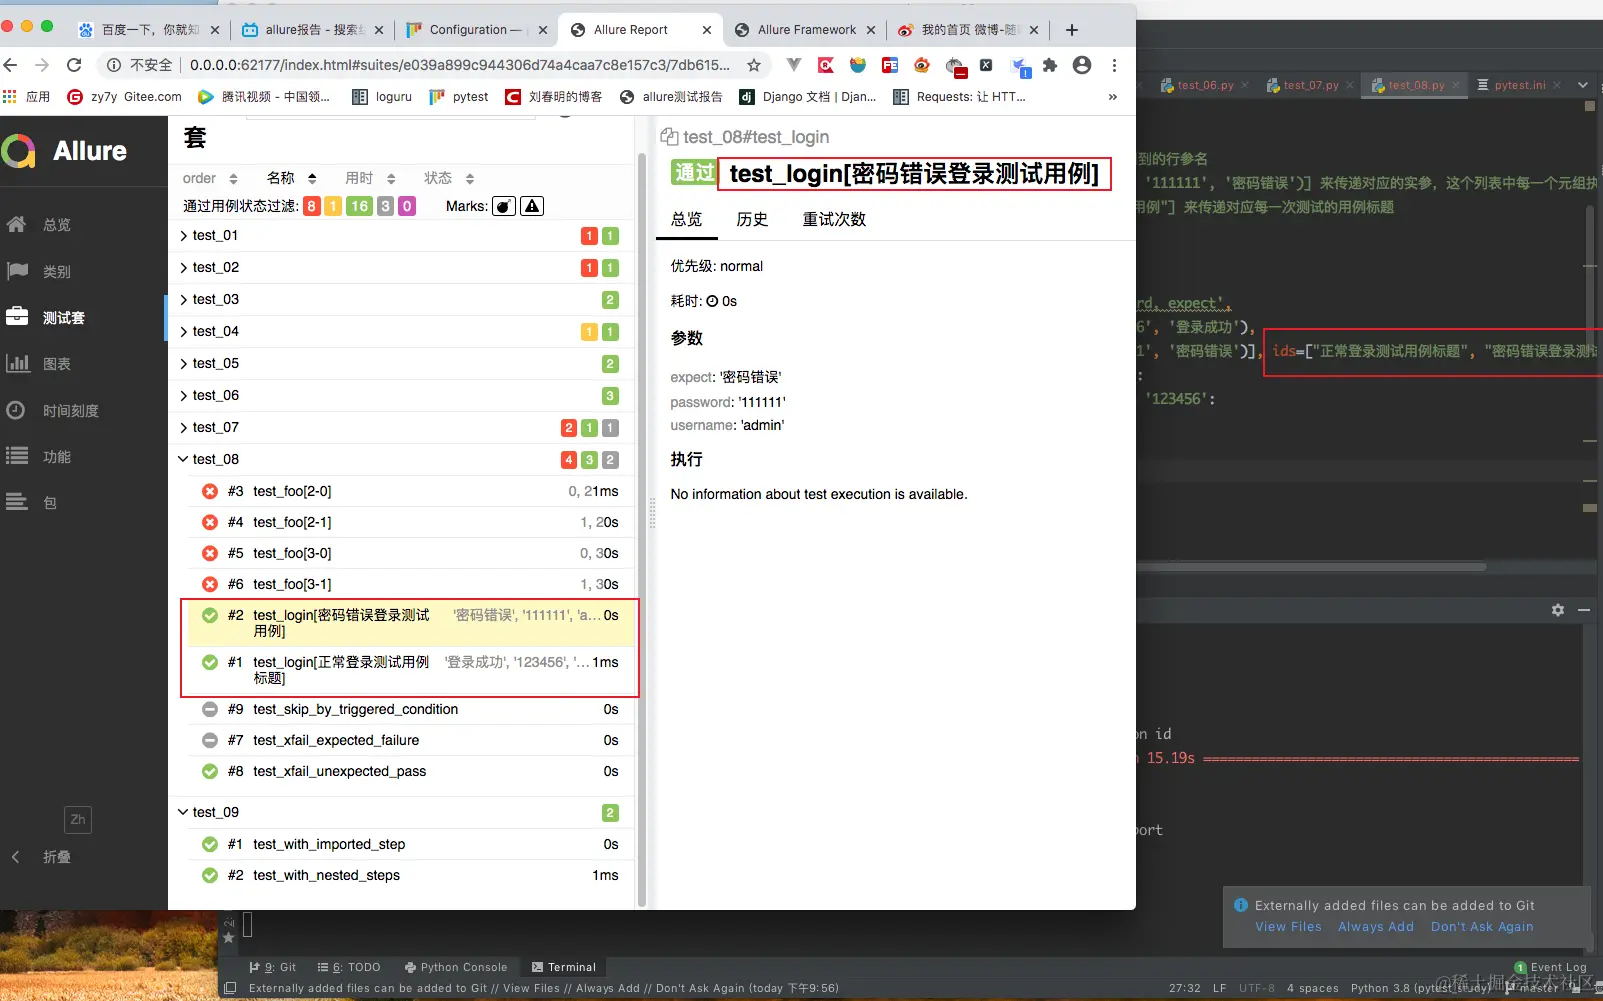Select test_login[正常登录测试用例标题] case

(410, 670)
